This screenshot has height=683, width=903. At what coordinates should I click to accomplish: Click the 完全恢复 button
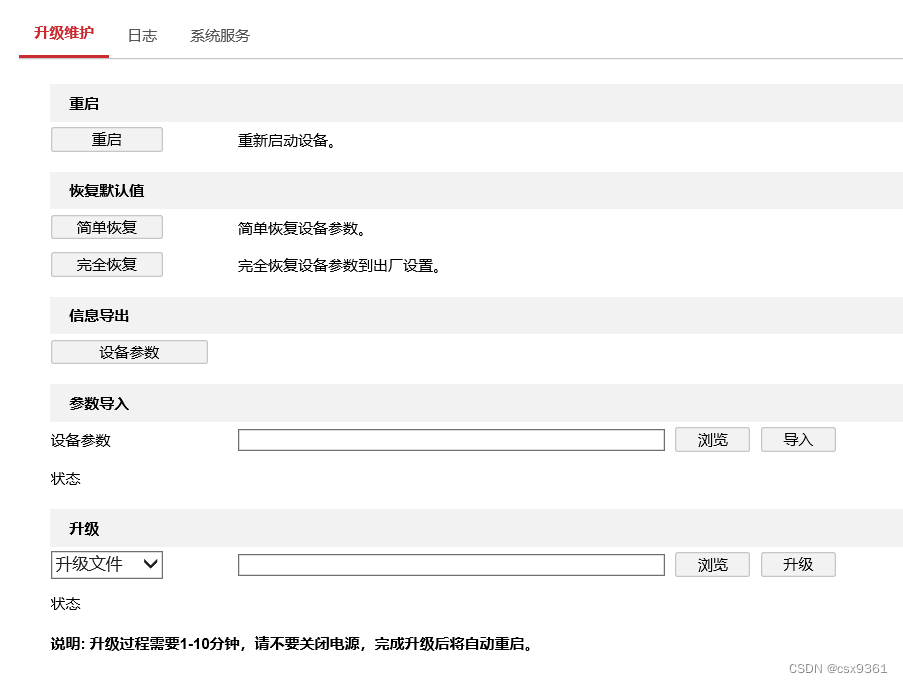tap(107, 264)
